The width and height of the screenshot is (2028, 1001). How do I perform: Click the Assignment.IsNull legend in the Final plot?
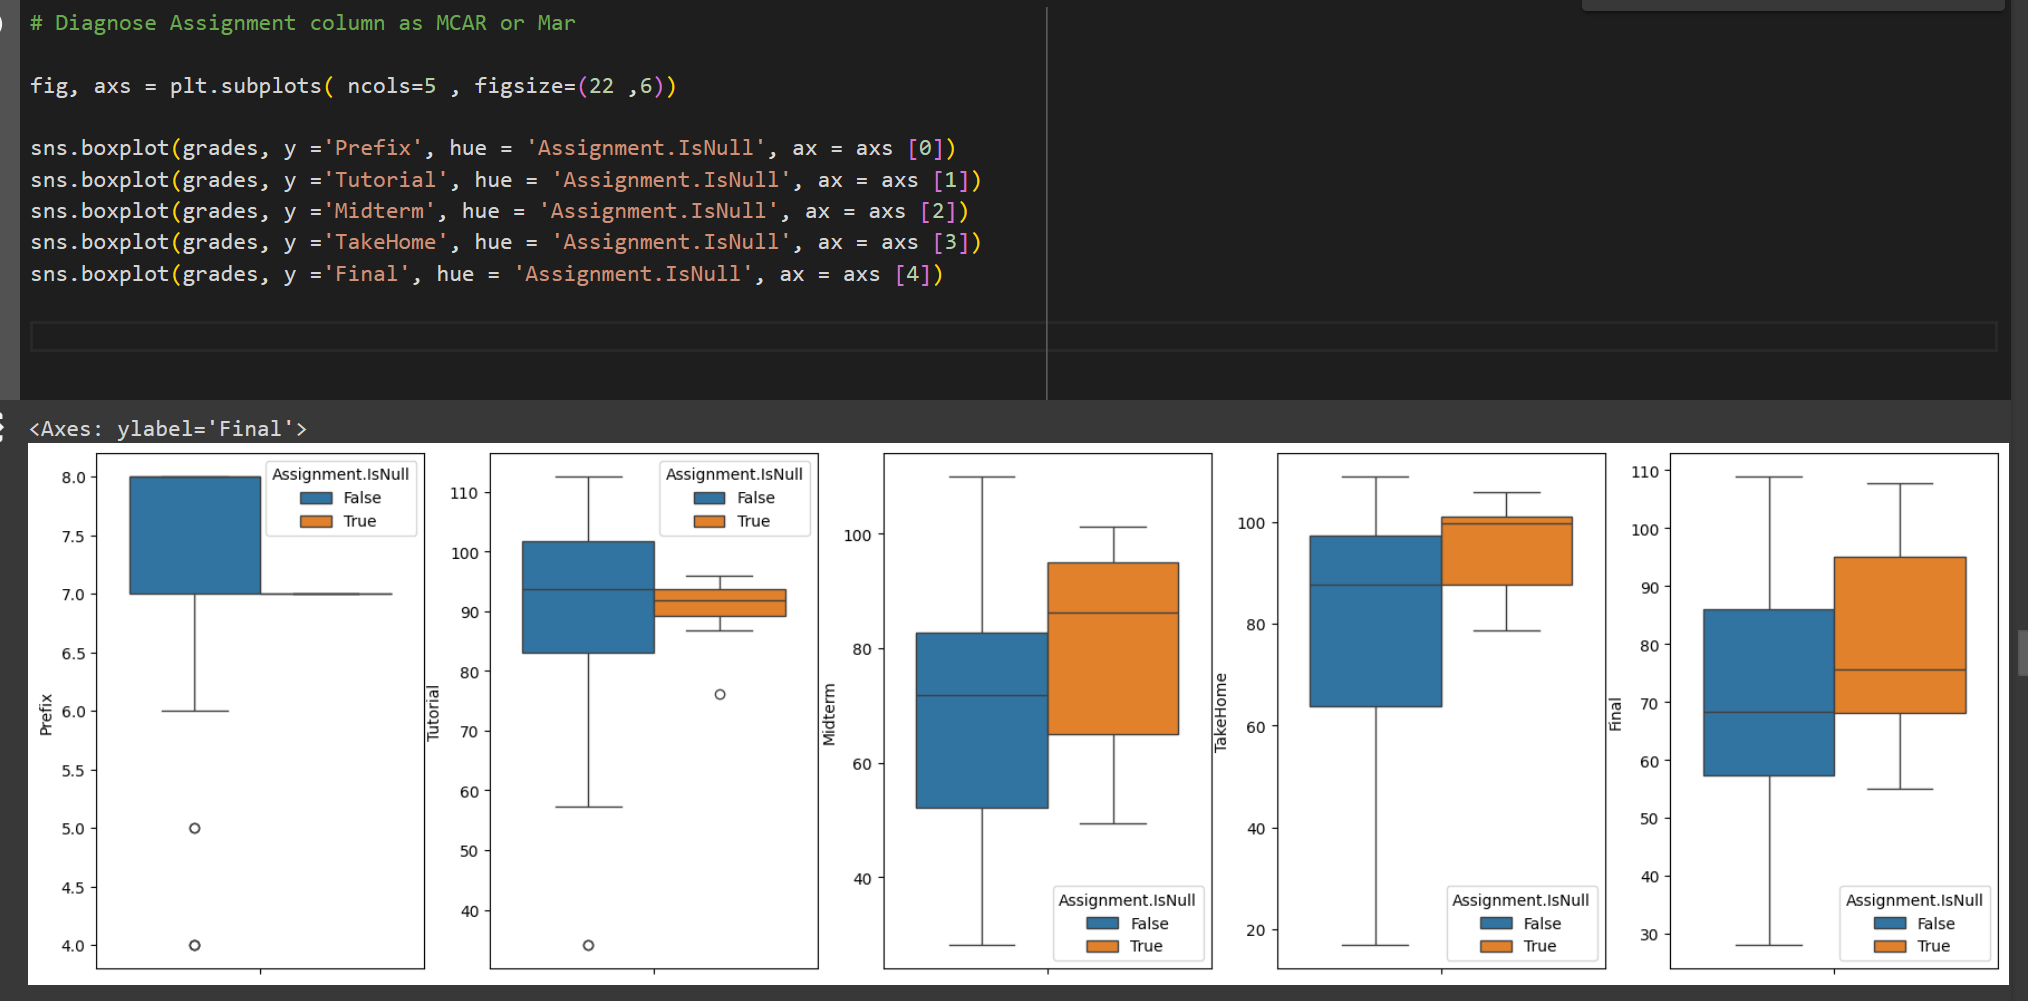tap(1914, 900)
